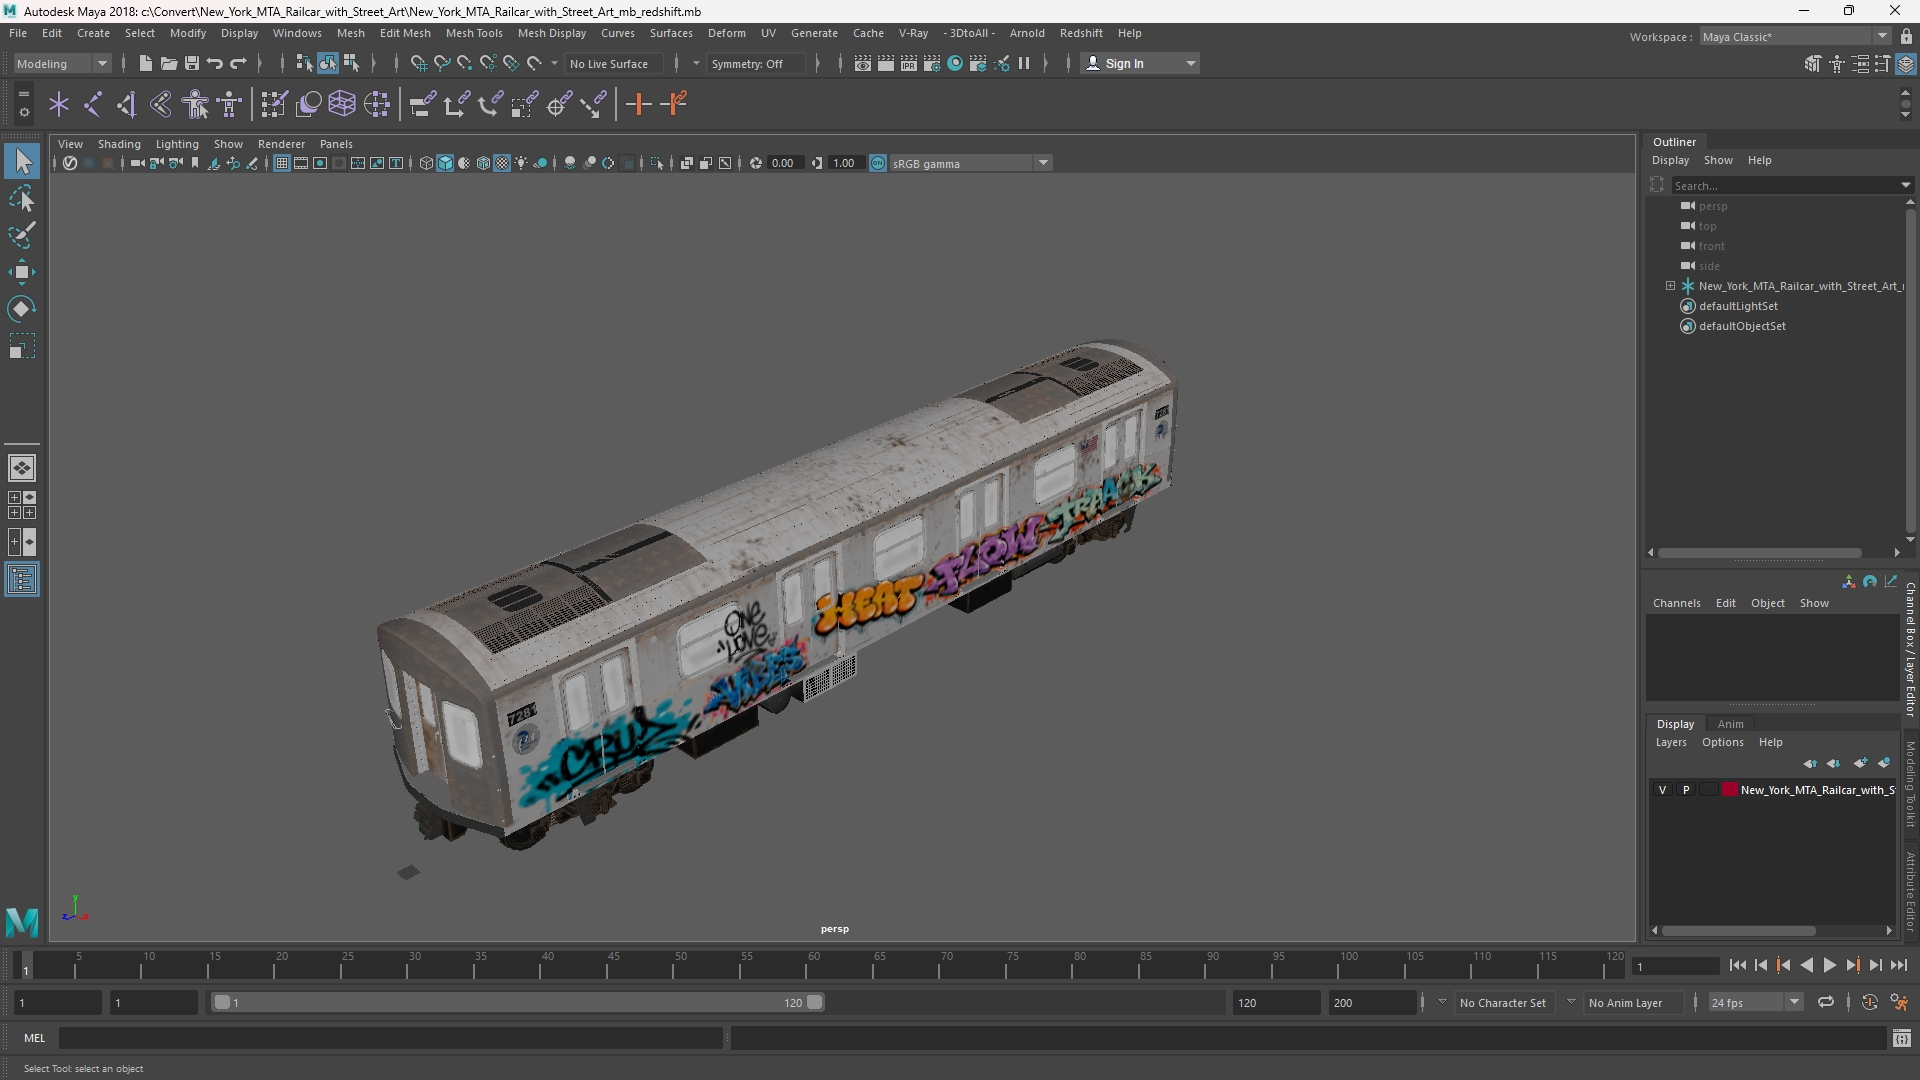Click the Snap to grids icon
1920x1080 pixels.
tap(418, 63)
